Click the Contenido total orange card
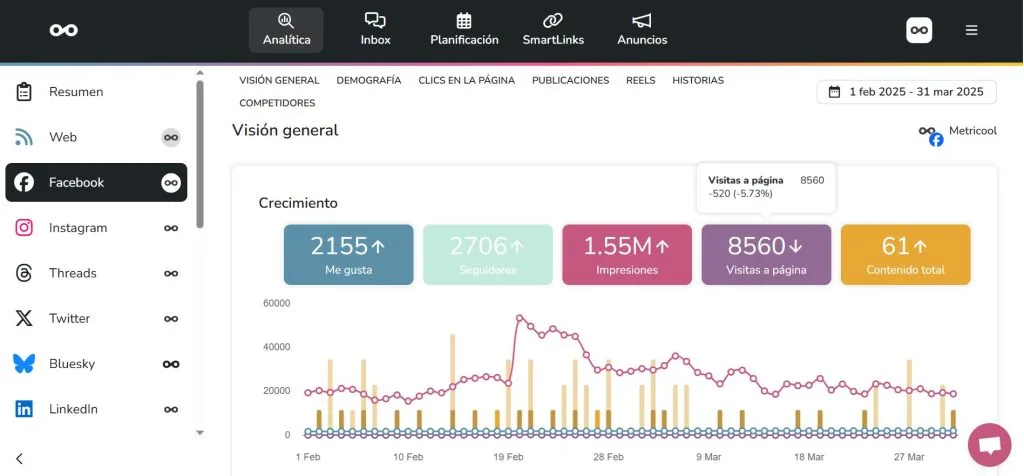Viewport: 1024px width, 476px height. click(905, 254)
